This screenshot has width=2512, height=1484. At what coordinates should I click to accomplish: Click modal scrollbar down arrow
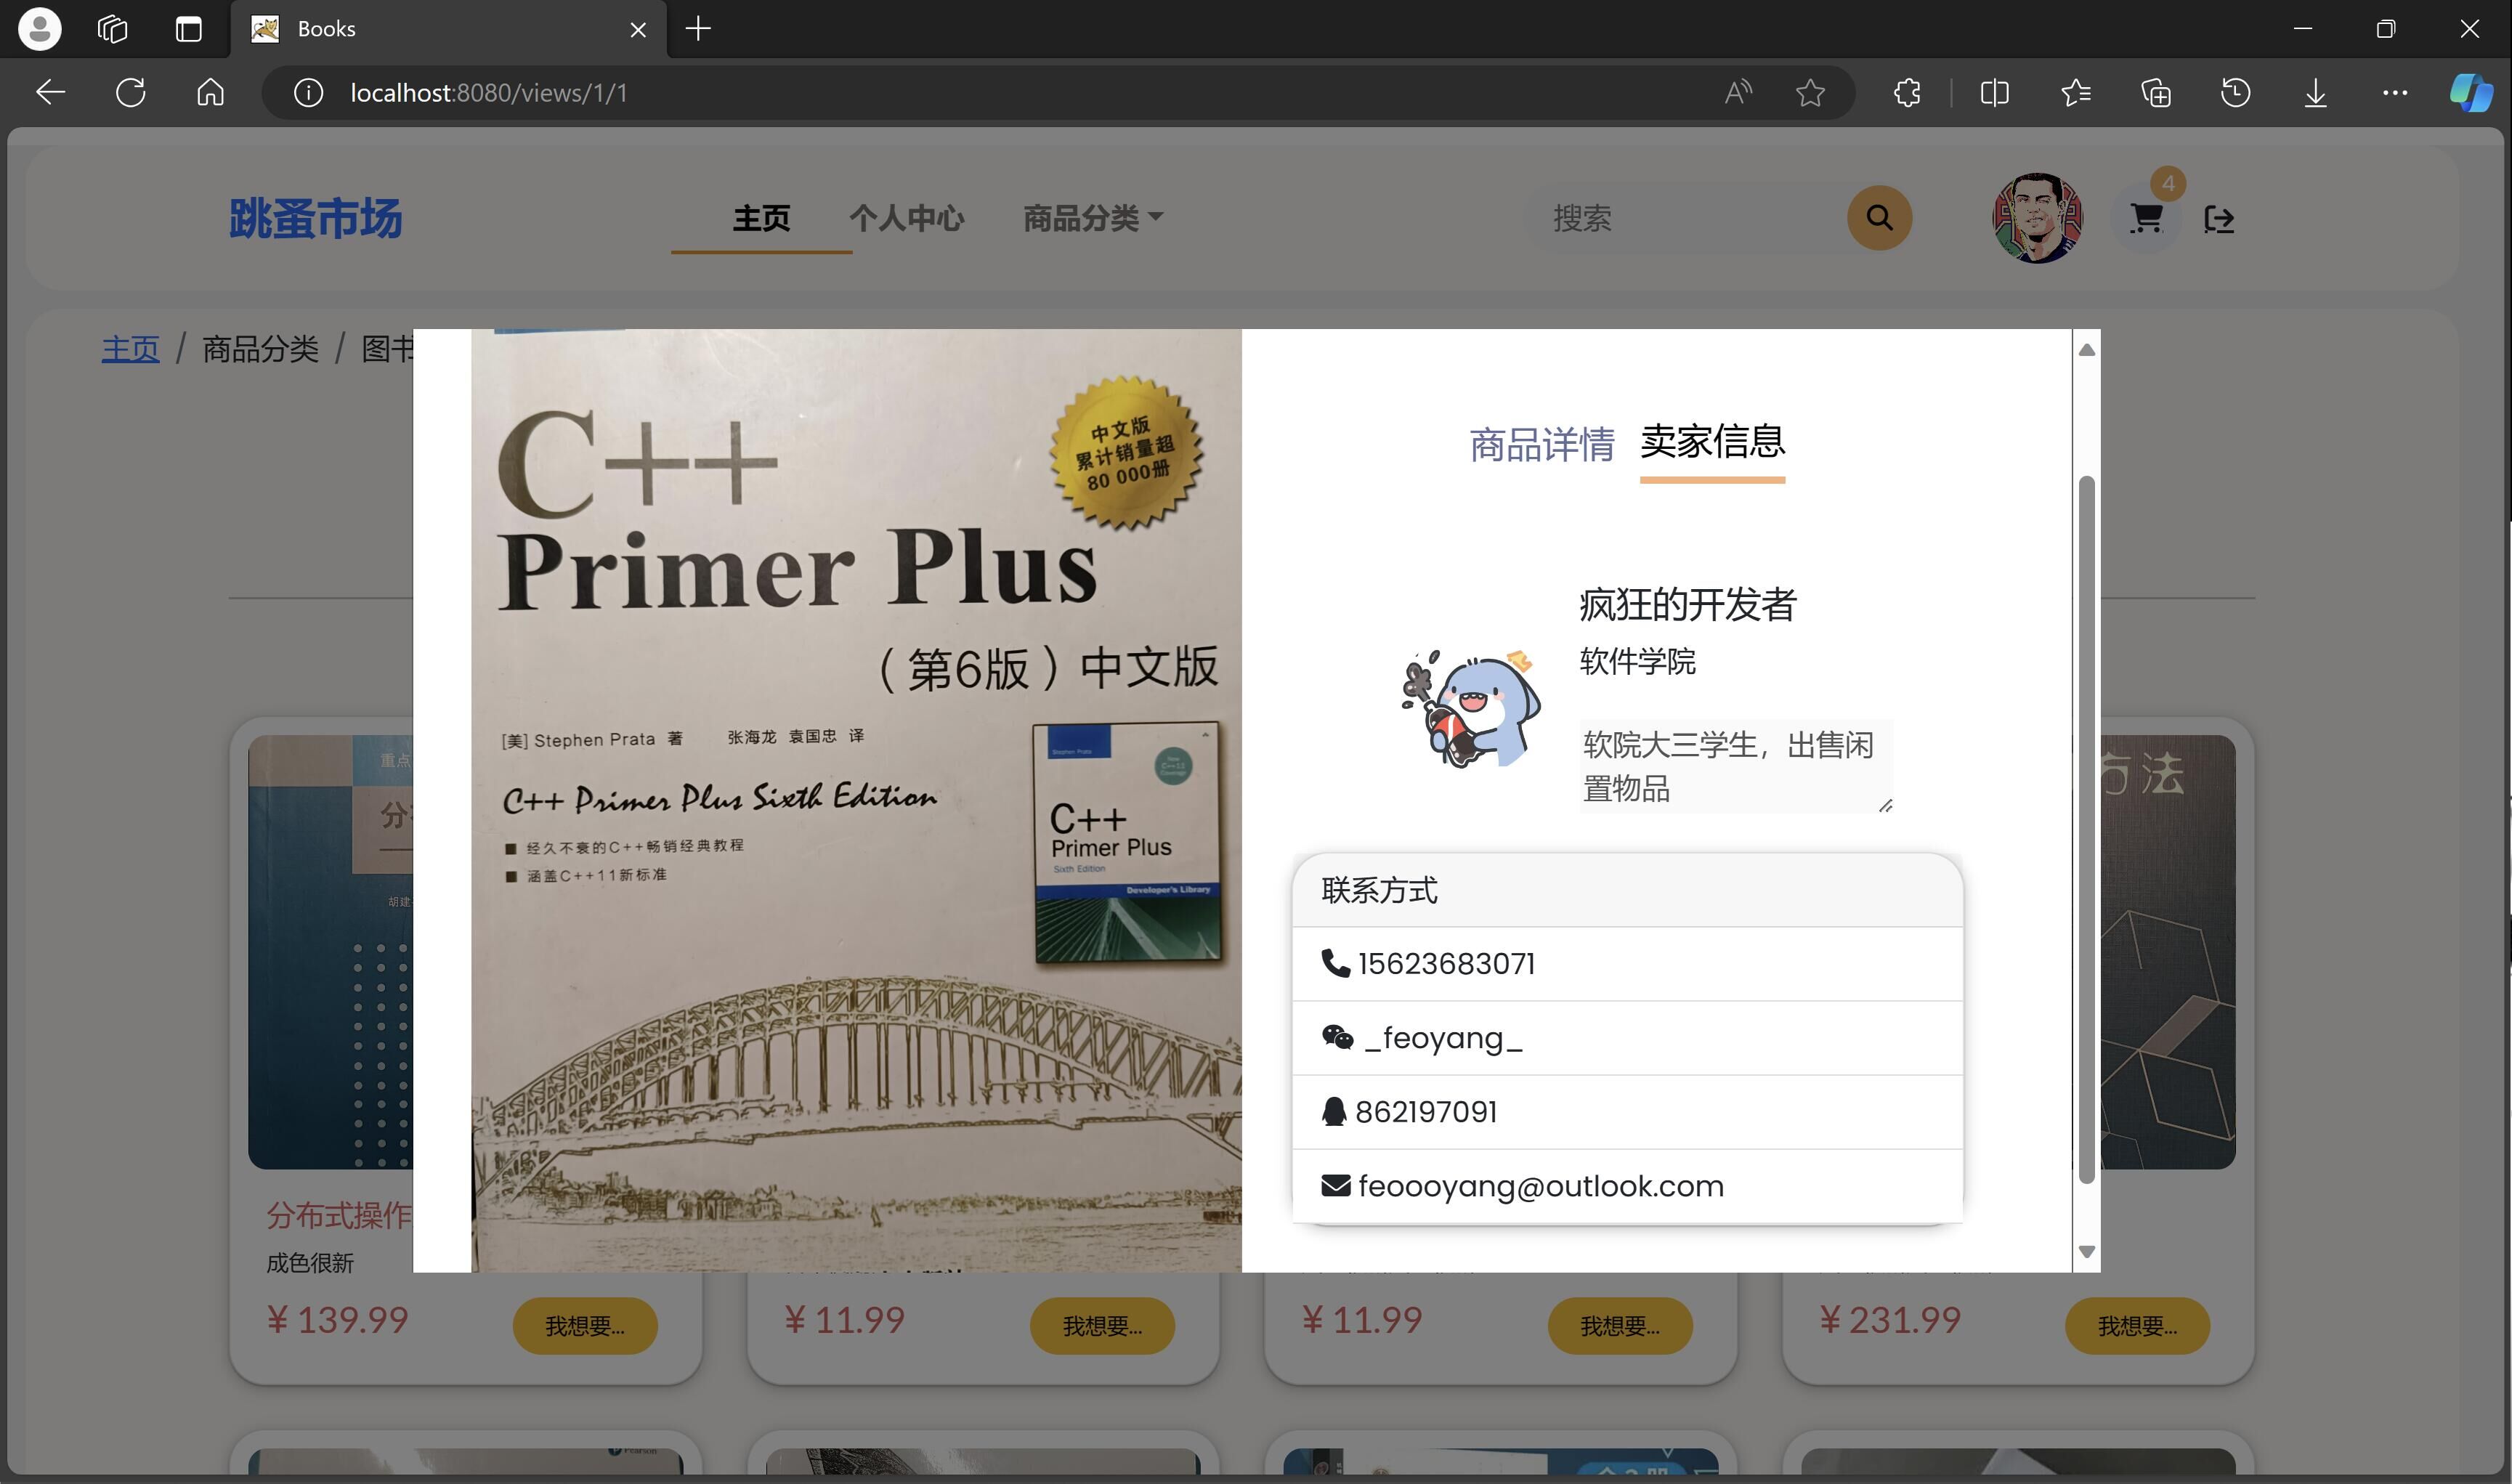click(2086, 1251)
